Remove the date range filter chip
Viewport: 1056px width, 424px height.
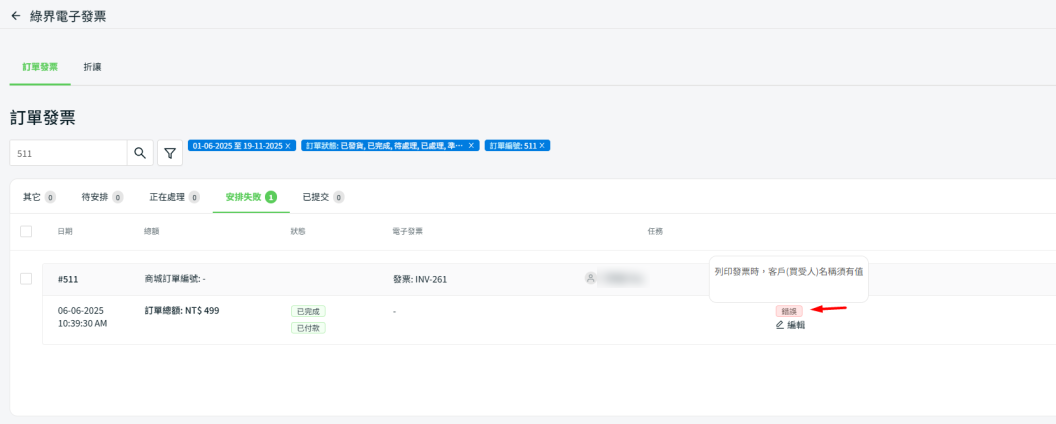288,146
